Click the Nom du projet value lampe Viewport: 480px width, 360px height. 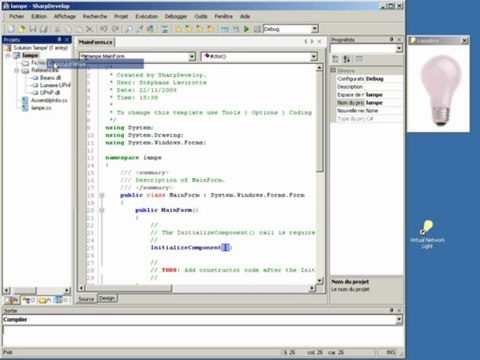(x=384, y=103)
